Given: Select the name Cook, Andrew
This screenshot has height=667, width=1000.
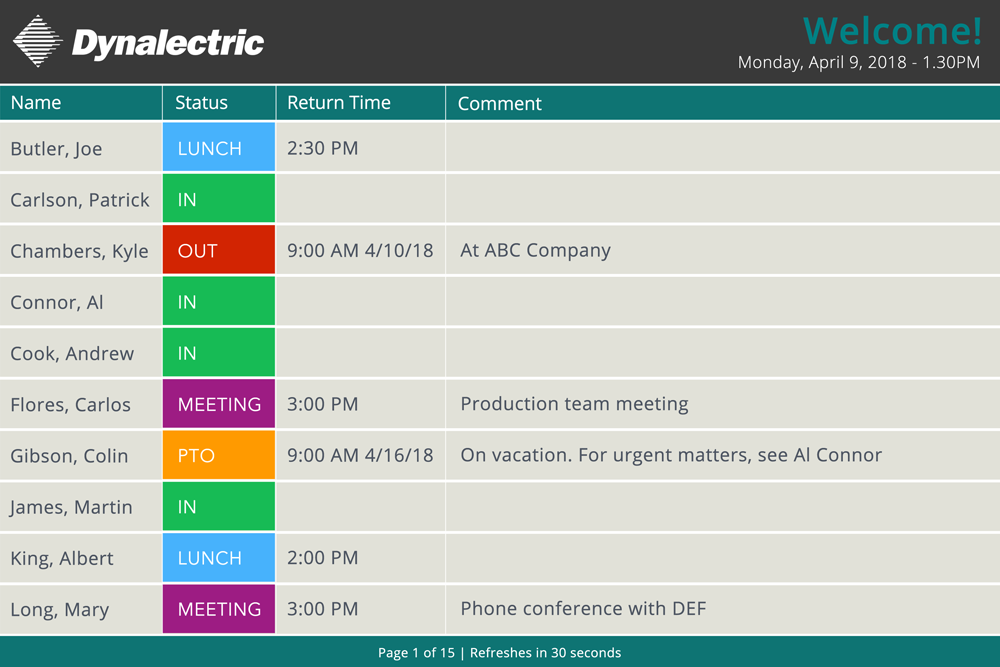Looking at the screenshot, I should tap(72, 353).
